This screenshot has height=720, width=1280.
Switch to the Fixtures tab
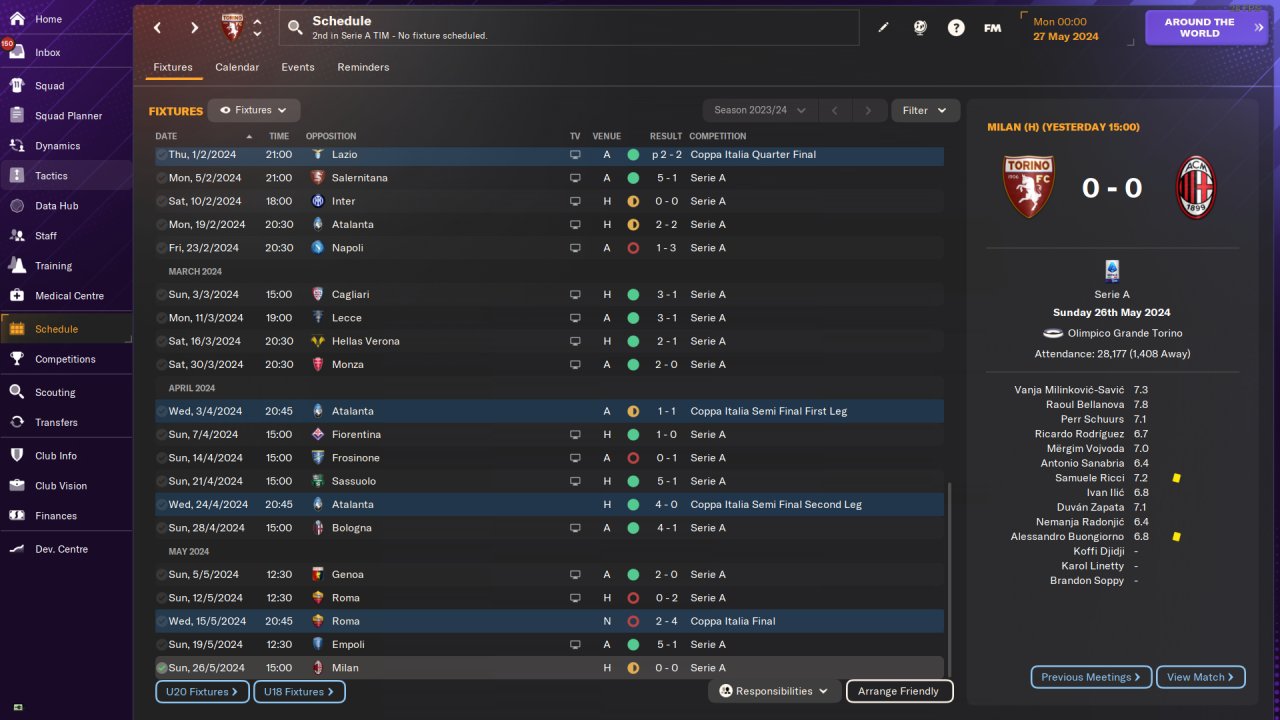click(x=173, y=67)
